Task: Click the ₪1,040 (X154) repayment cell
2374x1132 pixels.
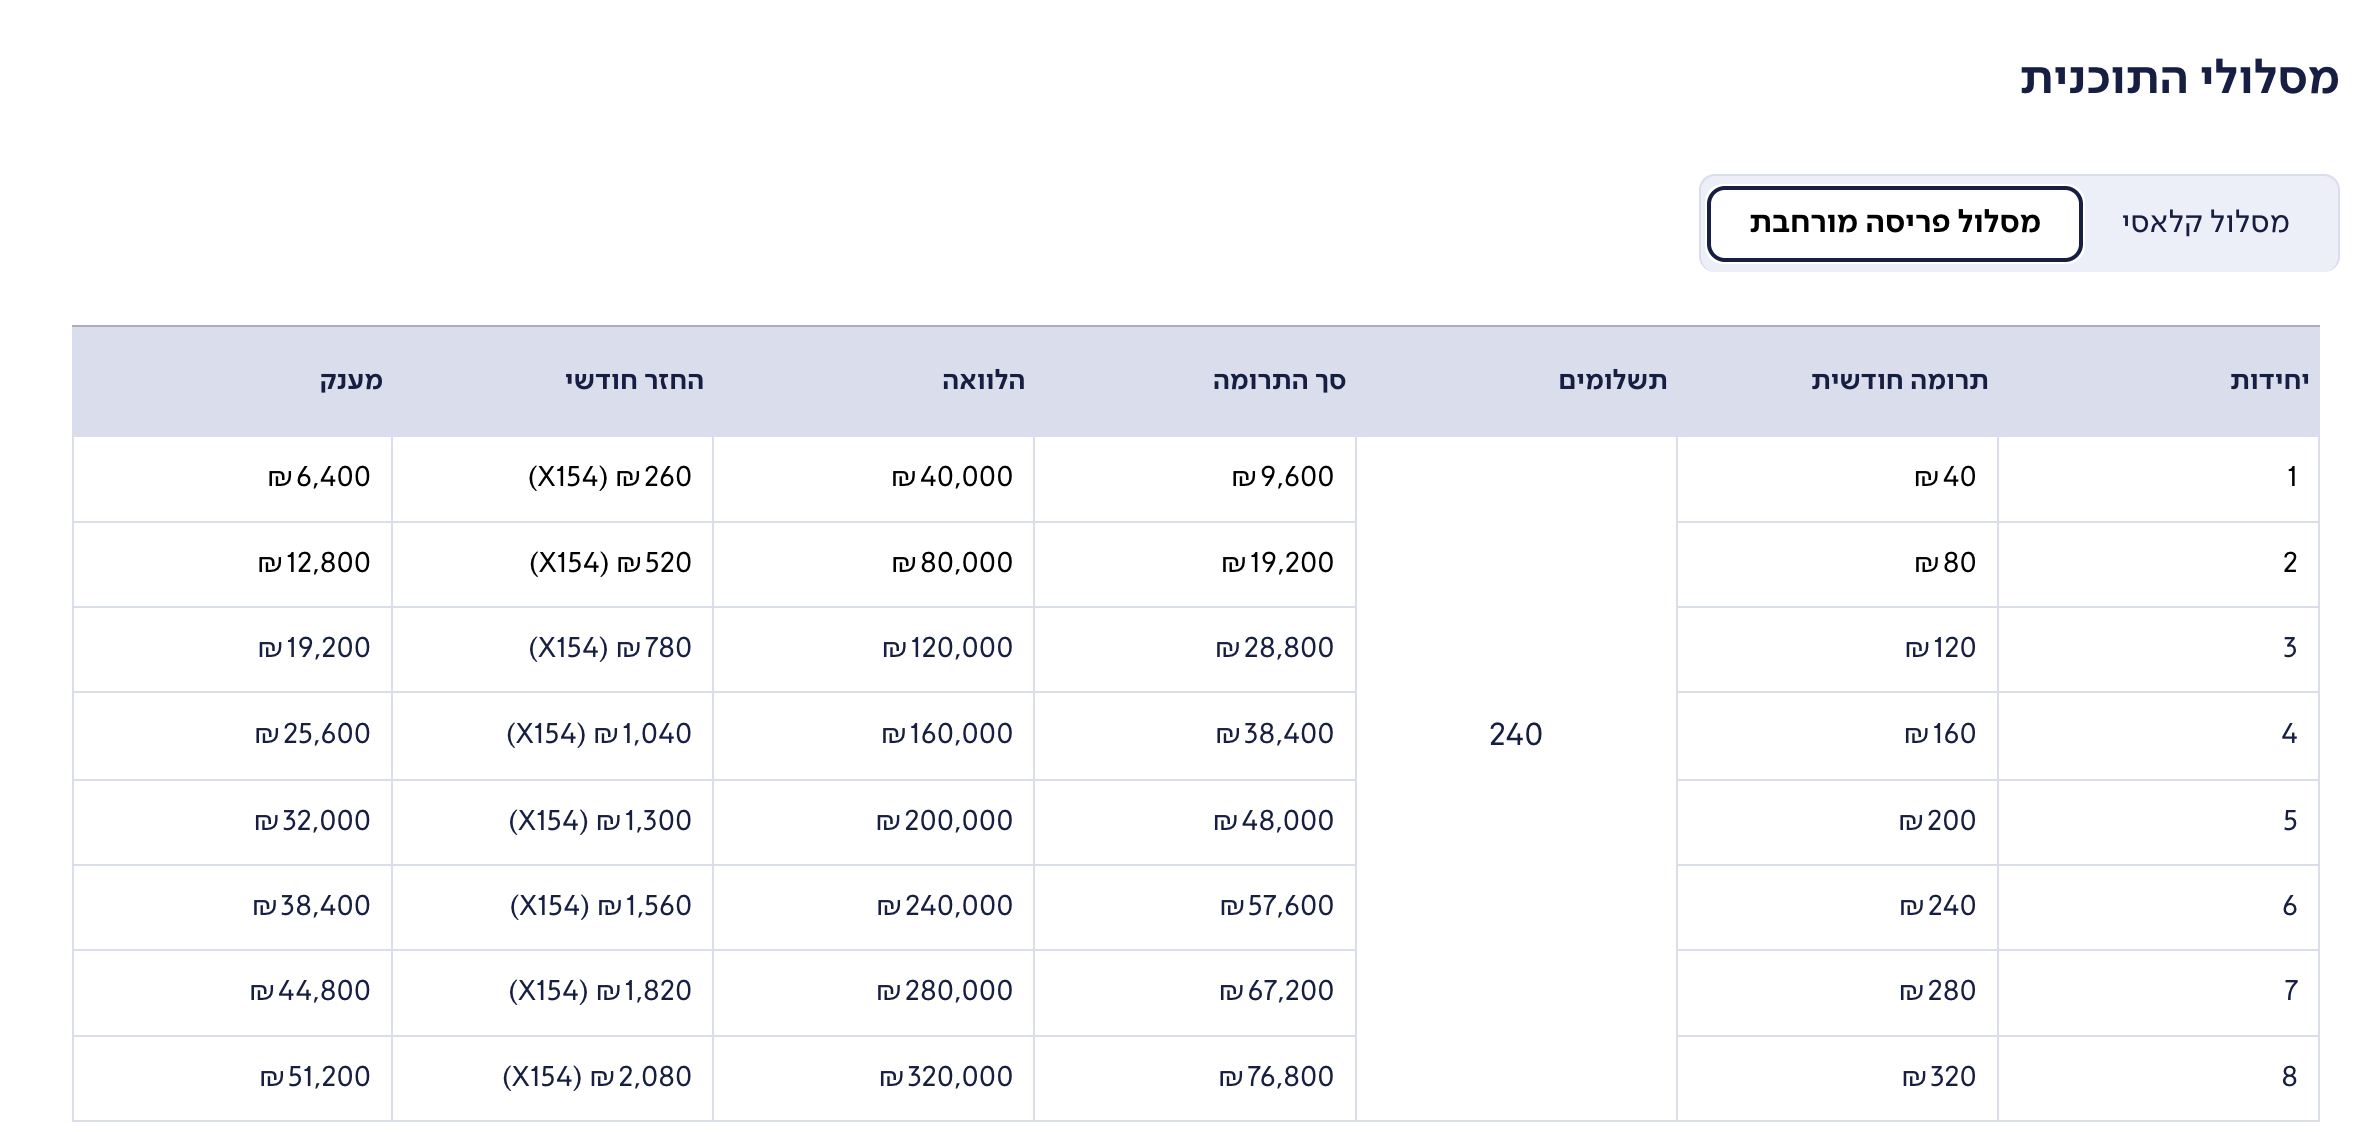Action: pos(599,735)
